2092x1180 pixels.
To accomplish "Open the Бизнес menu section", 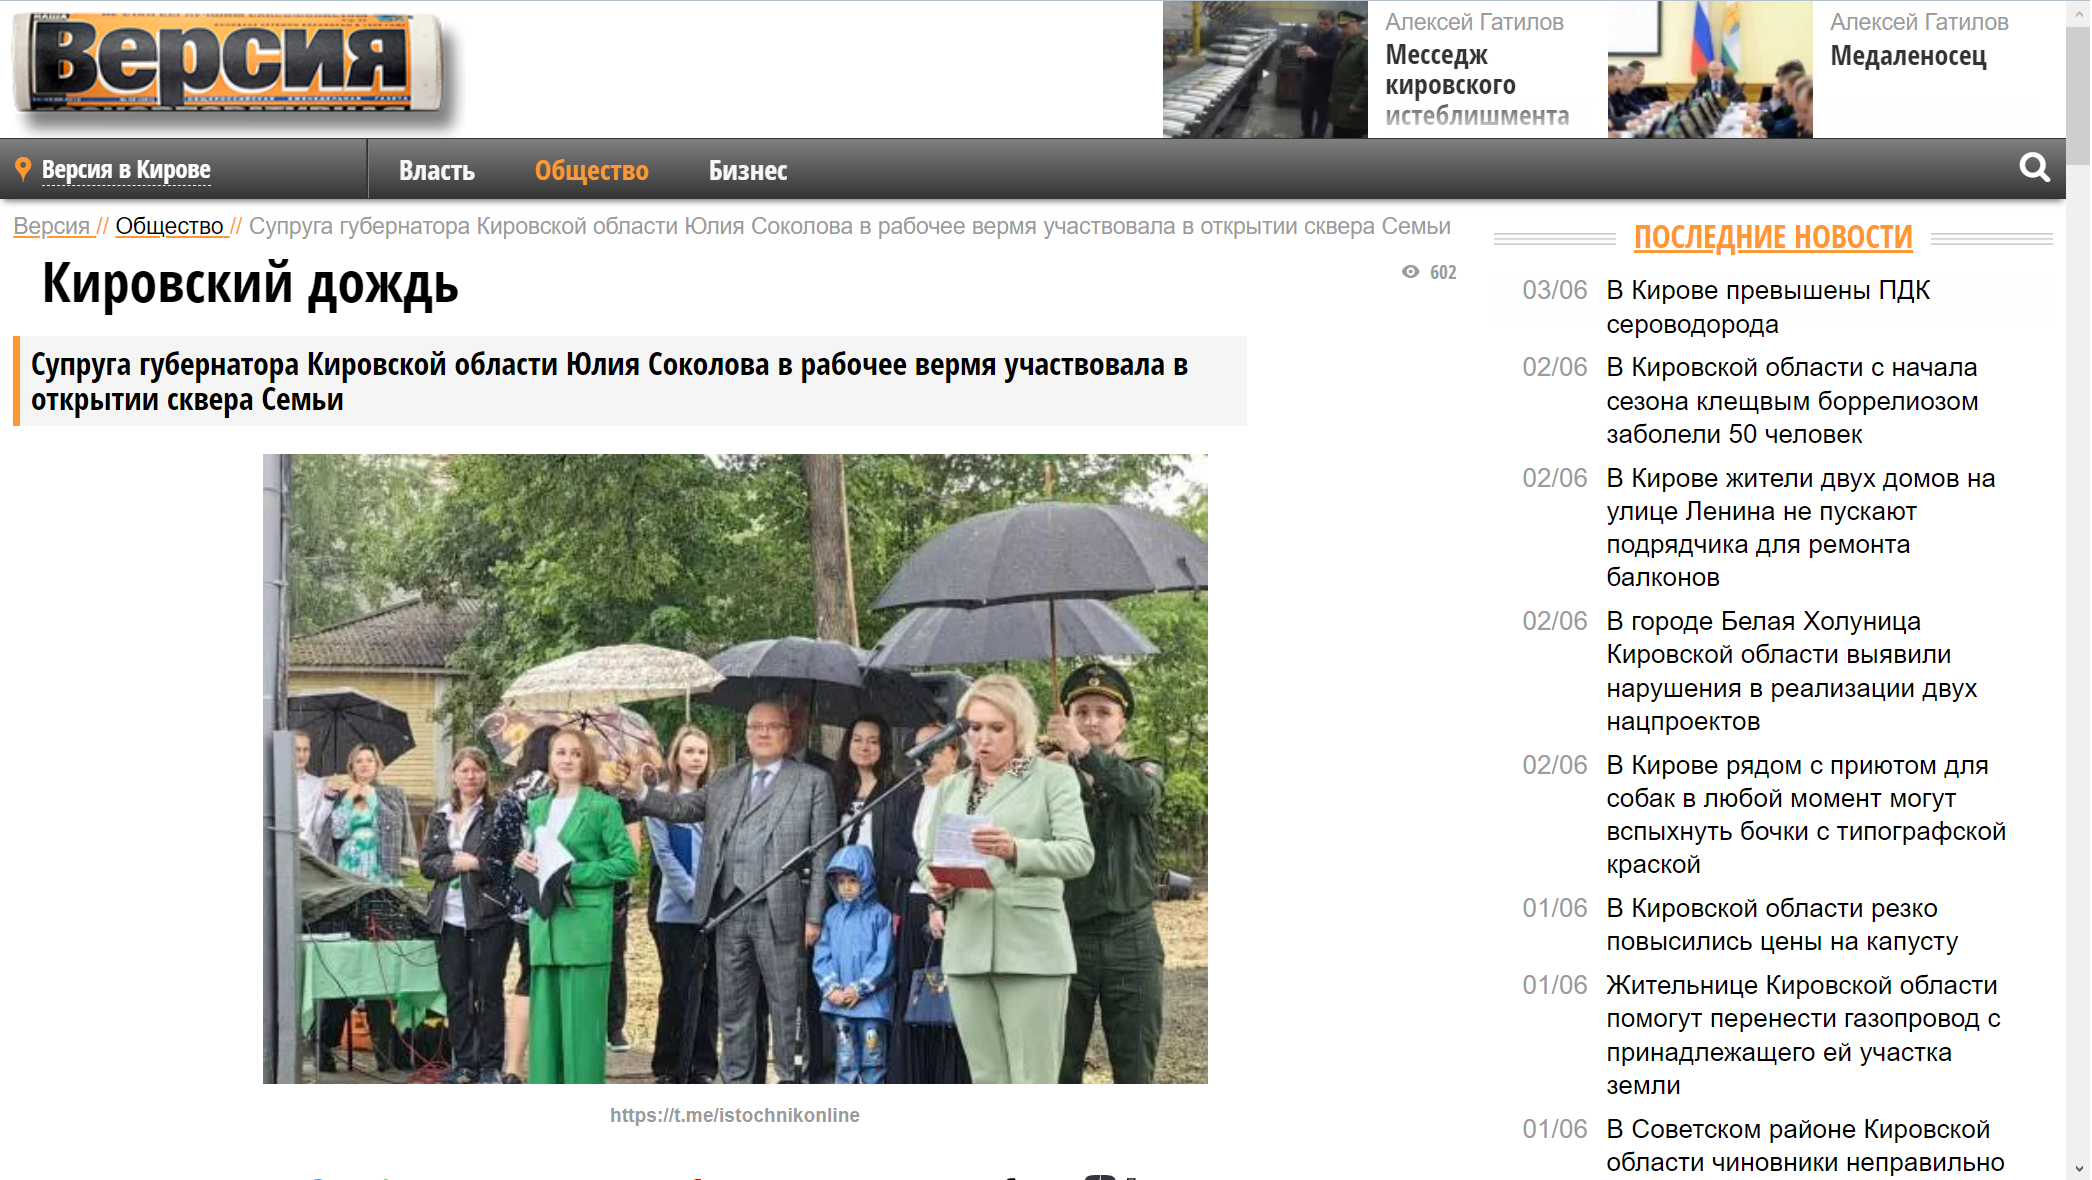I will tap(747, 171).
